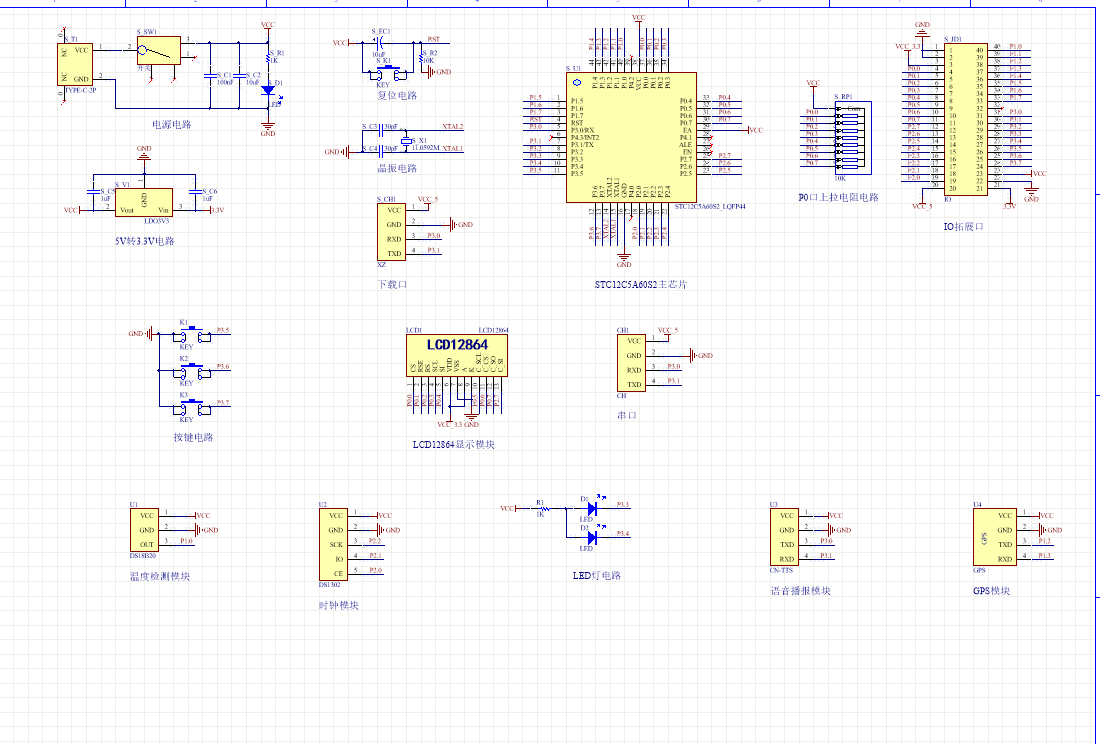Select the DS18B20 temperature sensor U1
The image size is (1100, 744).
click(x=144, y=528)
